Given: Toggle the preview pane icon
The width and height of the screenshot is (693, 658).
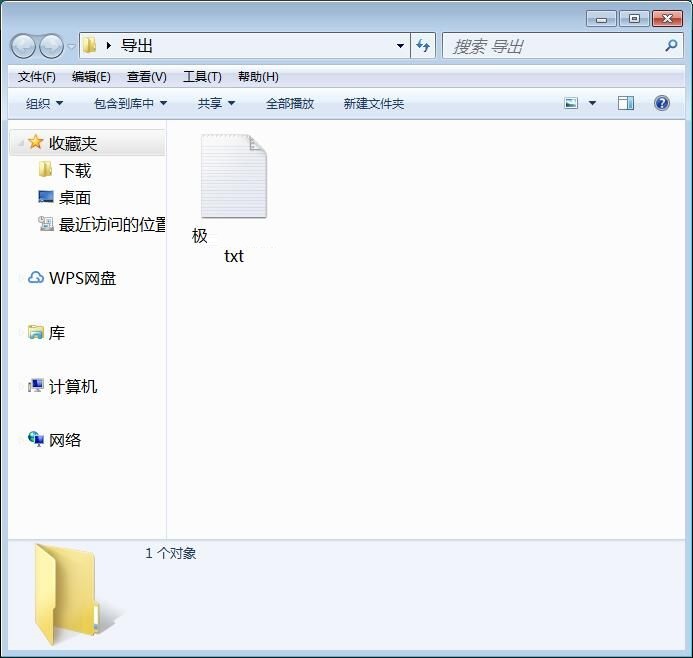Looking at the screenshot, I should coord(626,103).
